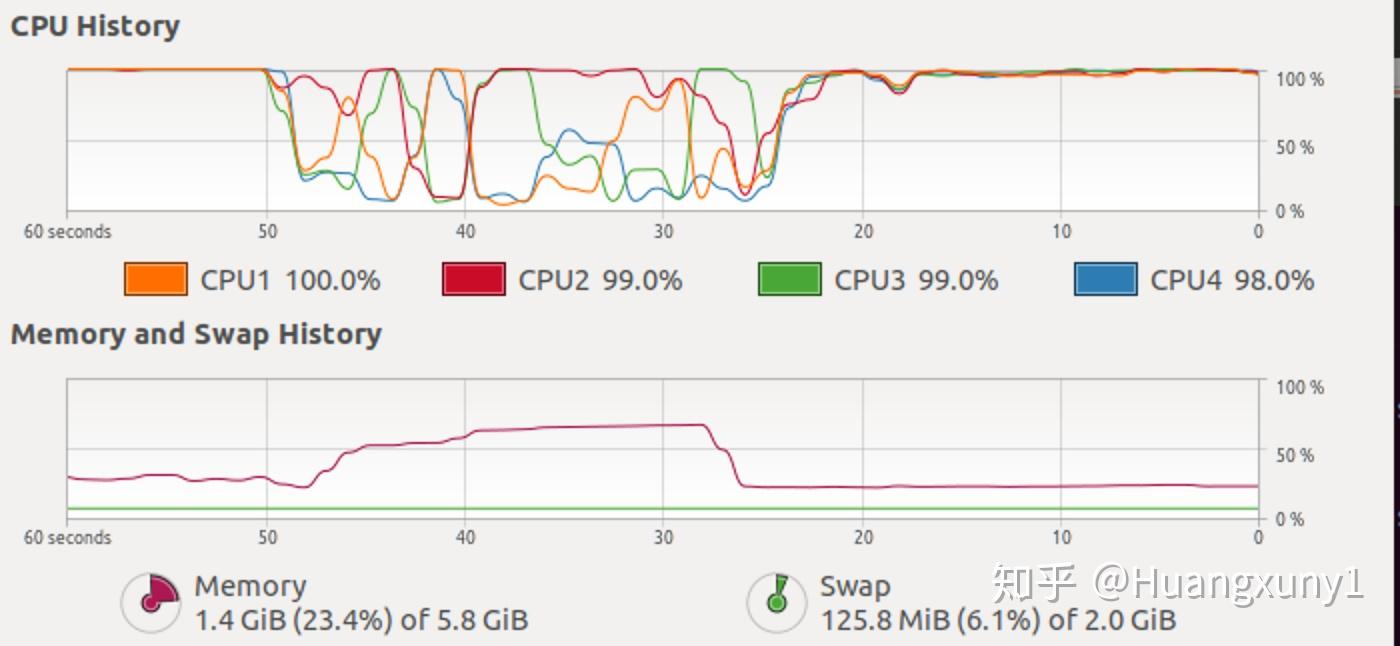Select the CPU4 98.0% label
Image resolution: width=1400 pixels, height=646 pixels.
pos(1232,280)
